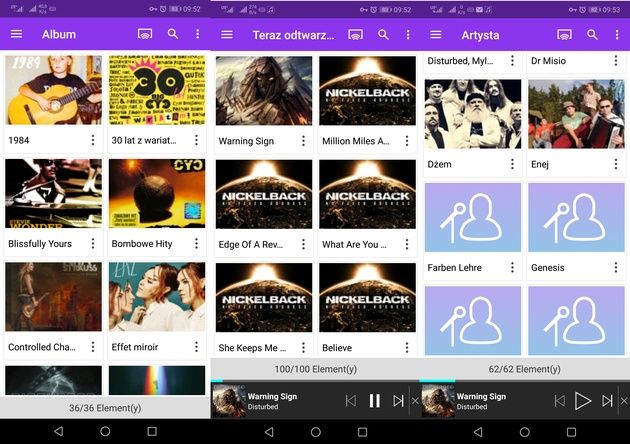The height and width of the screenshot is (444, 630).
Task: Skip to next track in Teraz odtwarz... player
Action: (398, 401)
